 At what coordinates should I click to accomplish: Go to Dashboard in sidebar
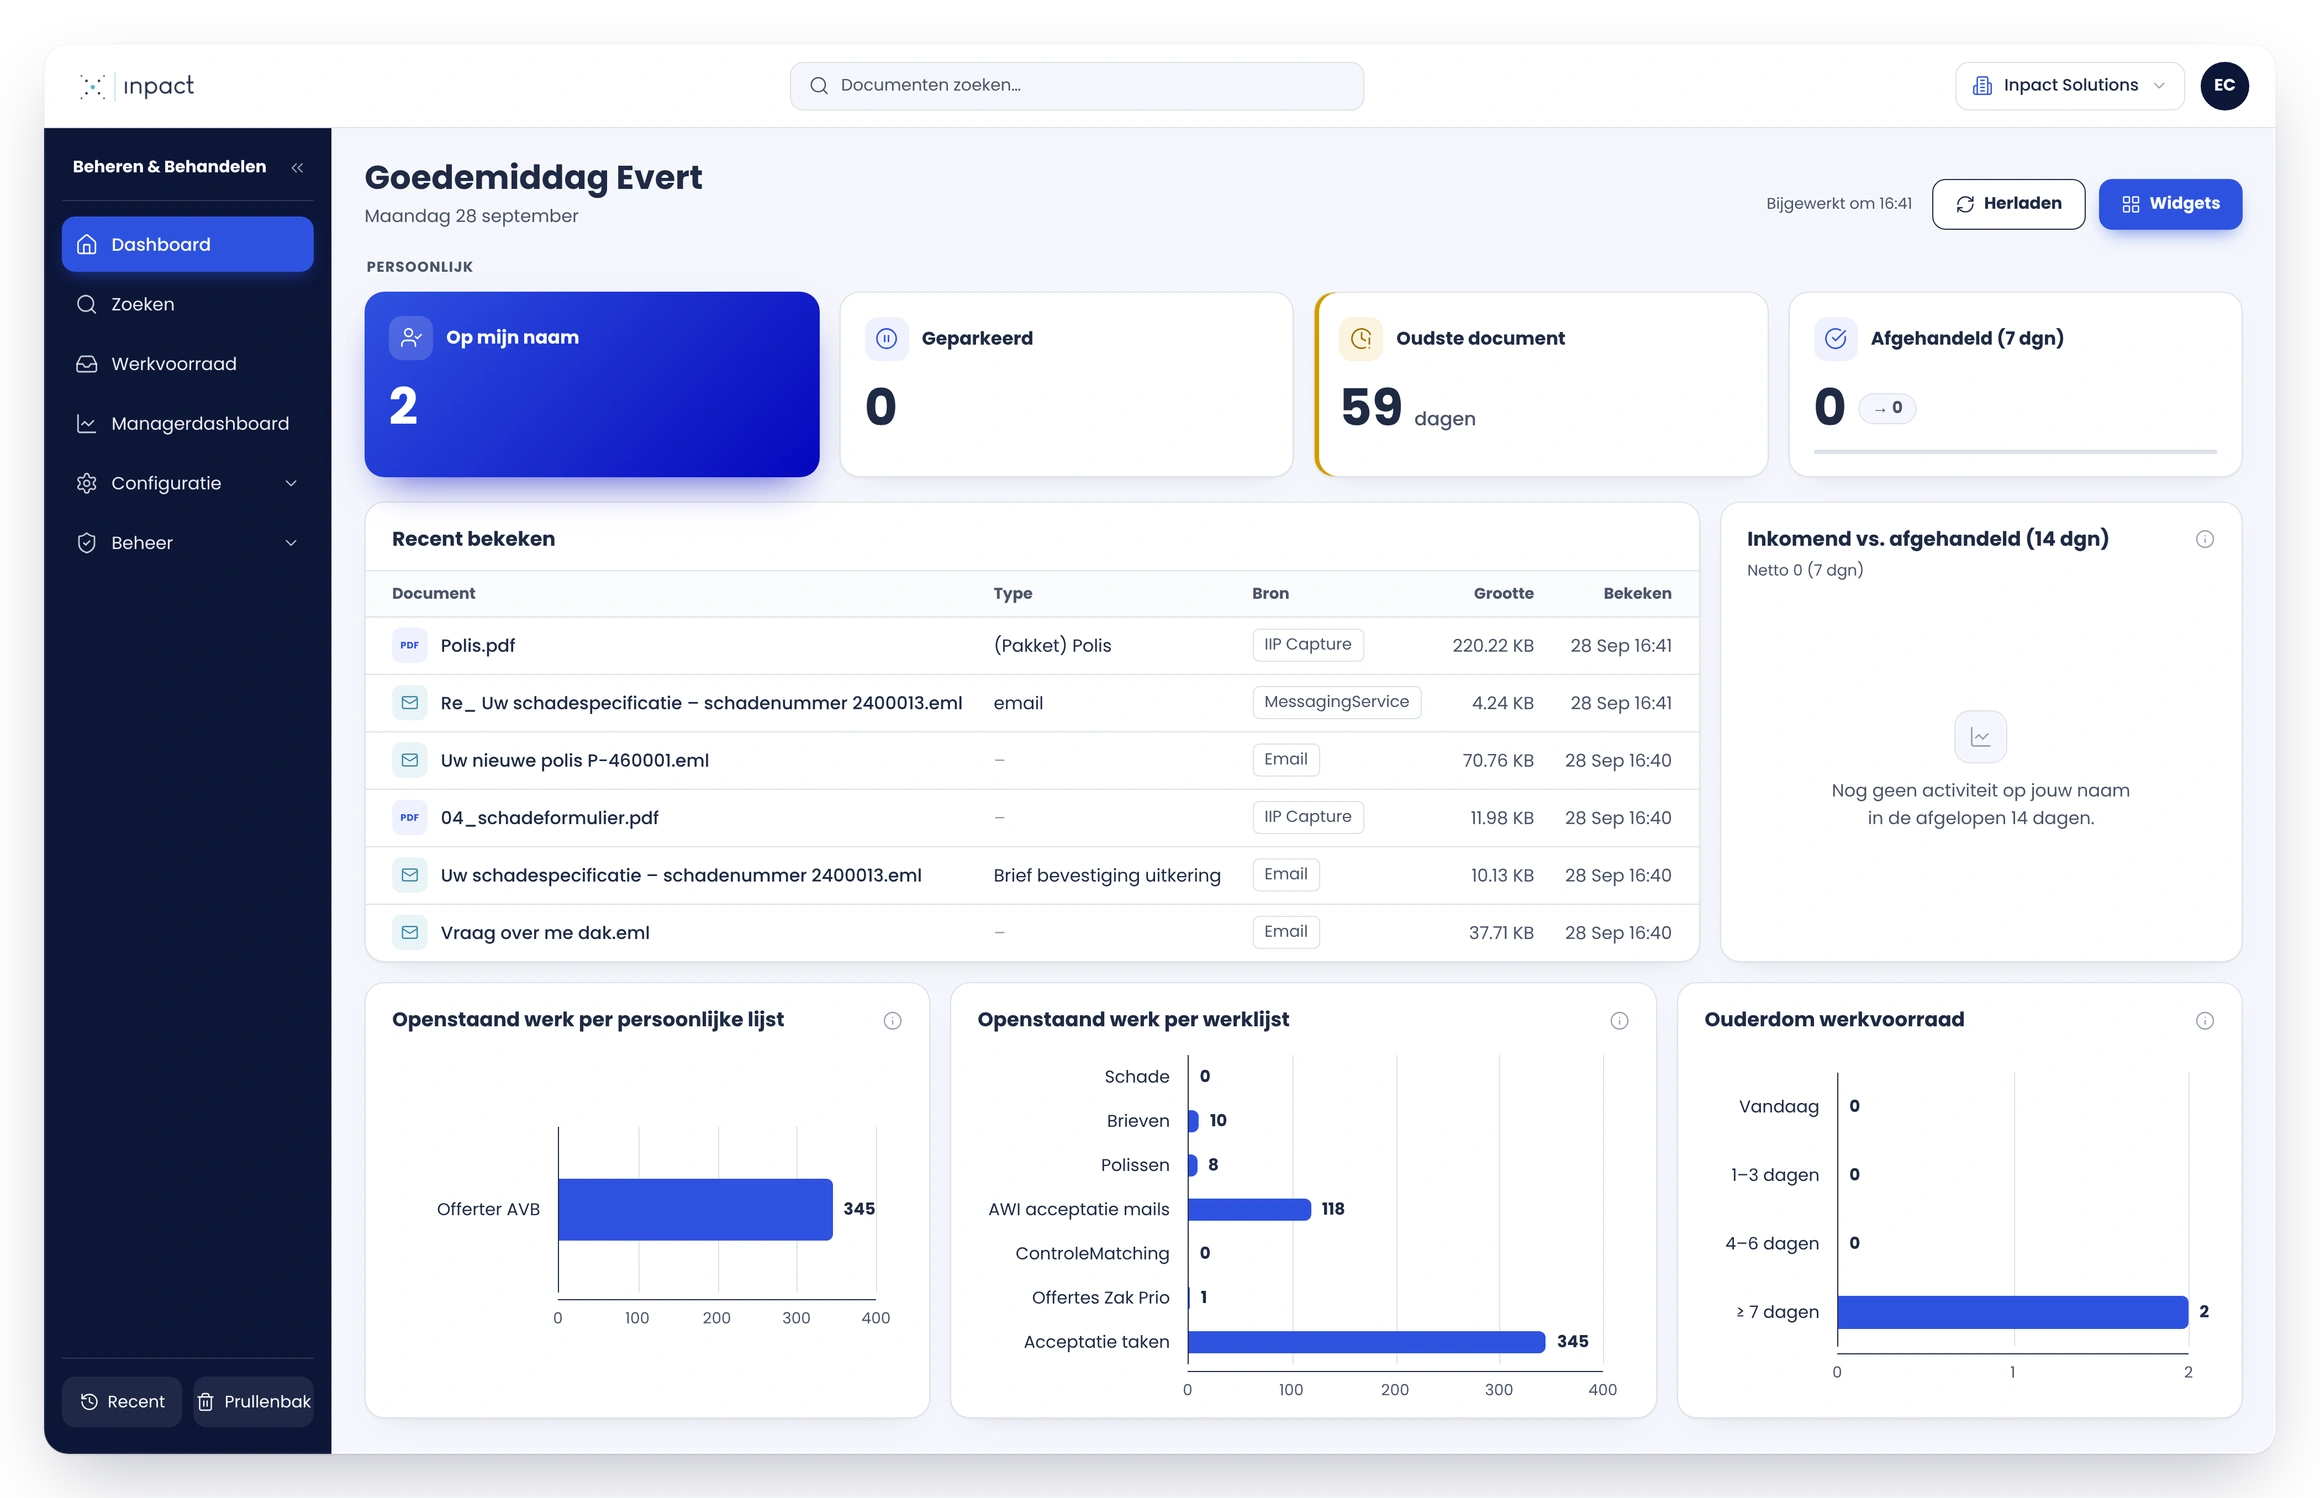(x=187, y=245)
